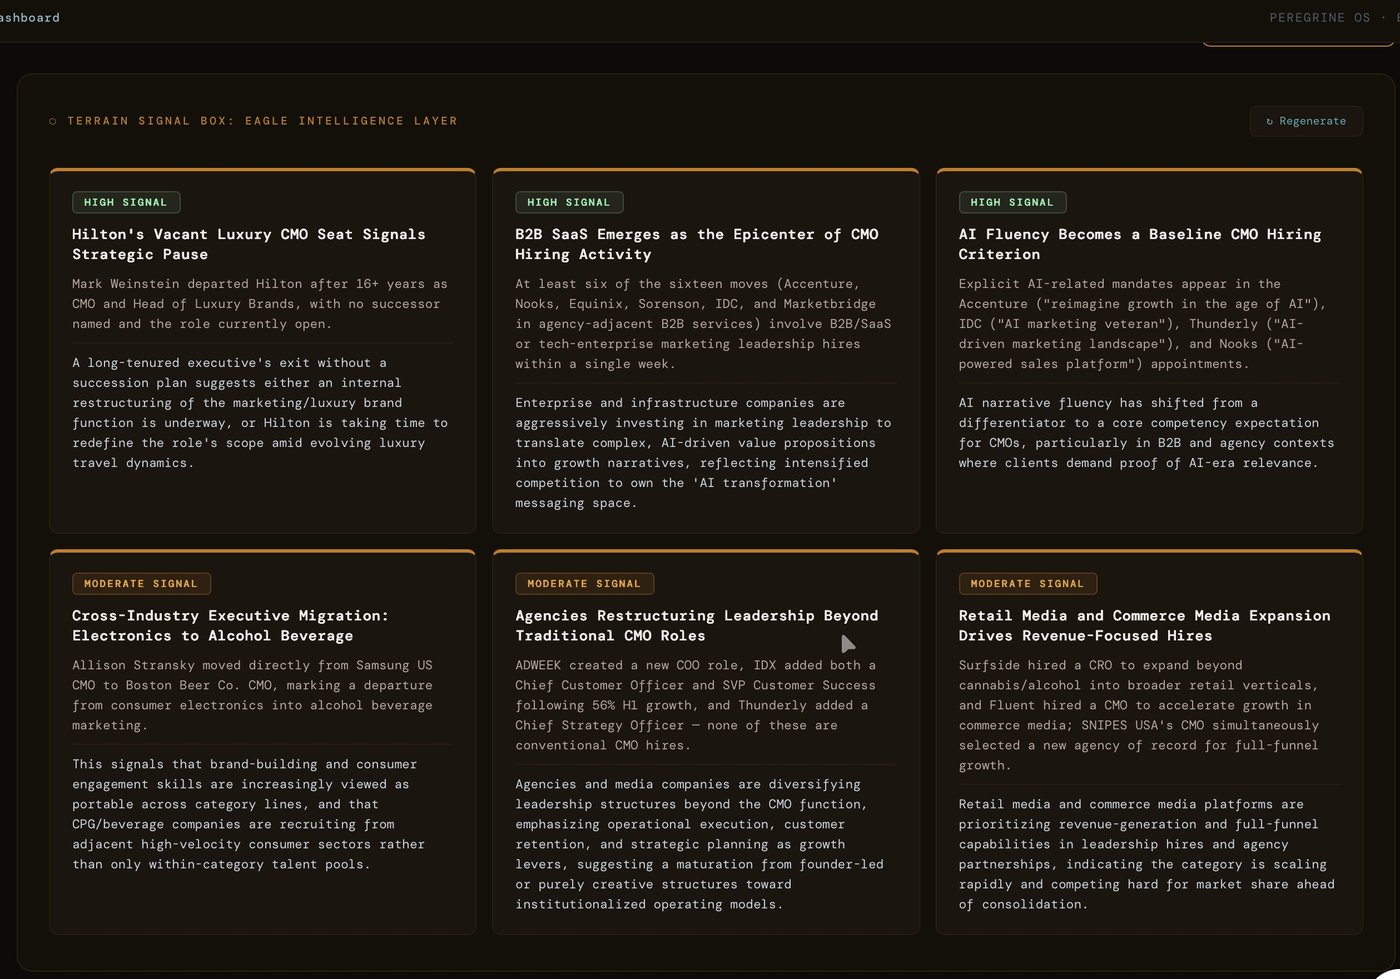Click the High Signal badge on AI Fluency card
The width and height of the screenshot is (1400, 979).
click(1012, 202)
